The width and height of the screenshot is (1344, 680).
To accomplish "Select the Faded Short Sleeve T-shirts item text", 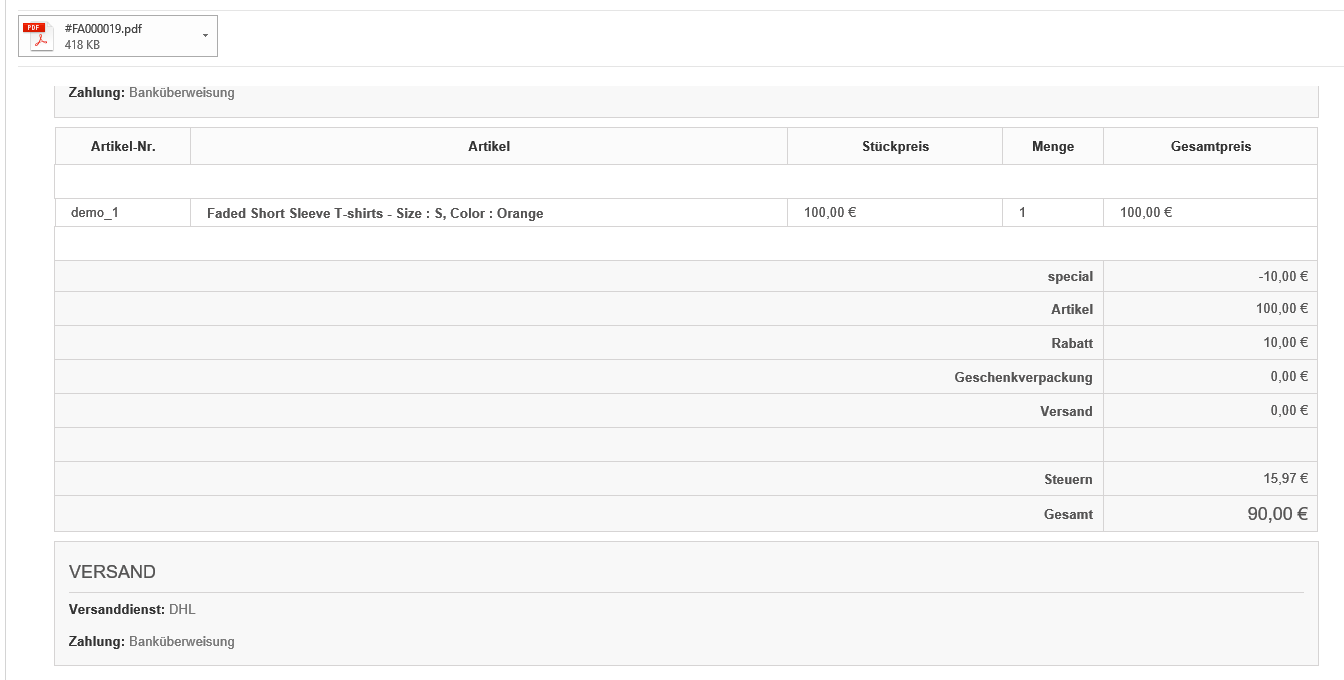I will pos(375,213).
